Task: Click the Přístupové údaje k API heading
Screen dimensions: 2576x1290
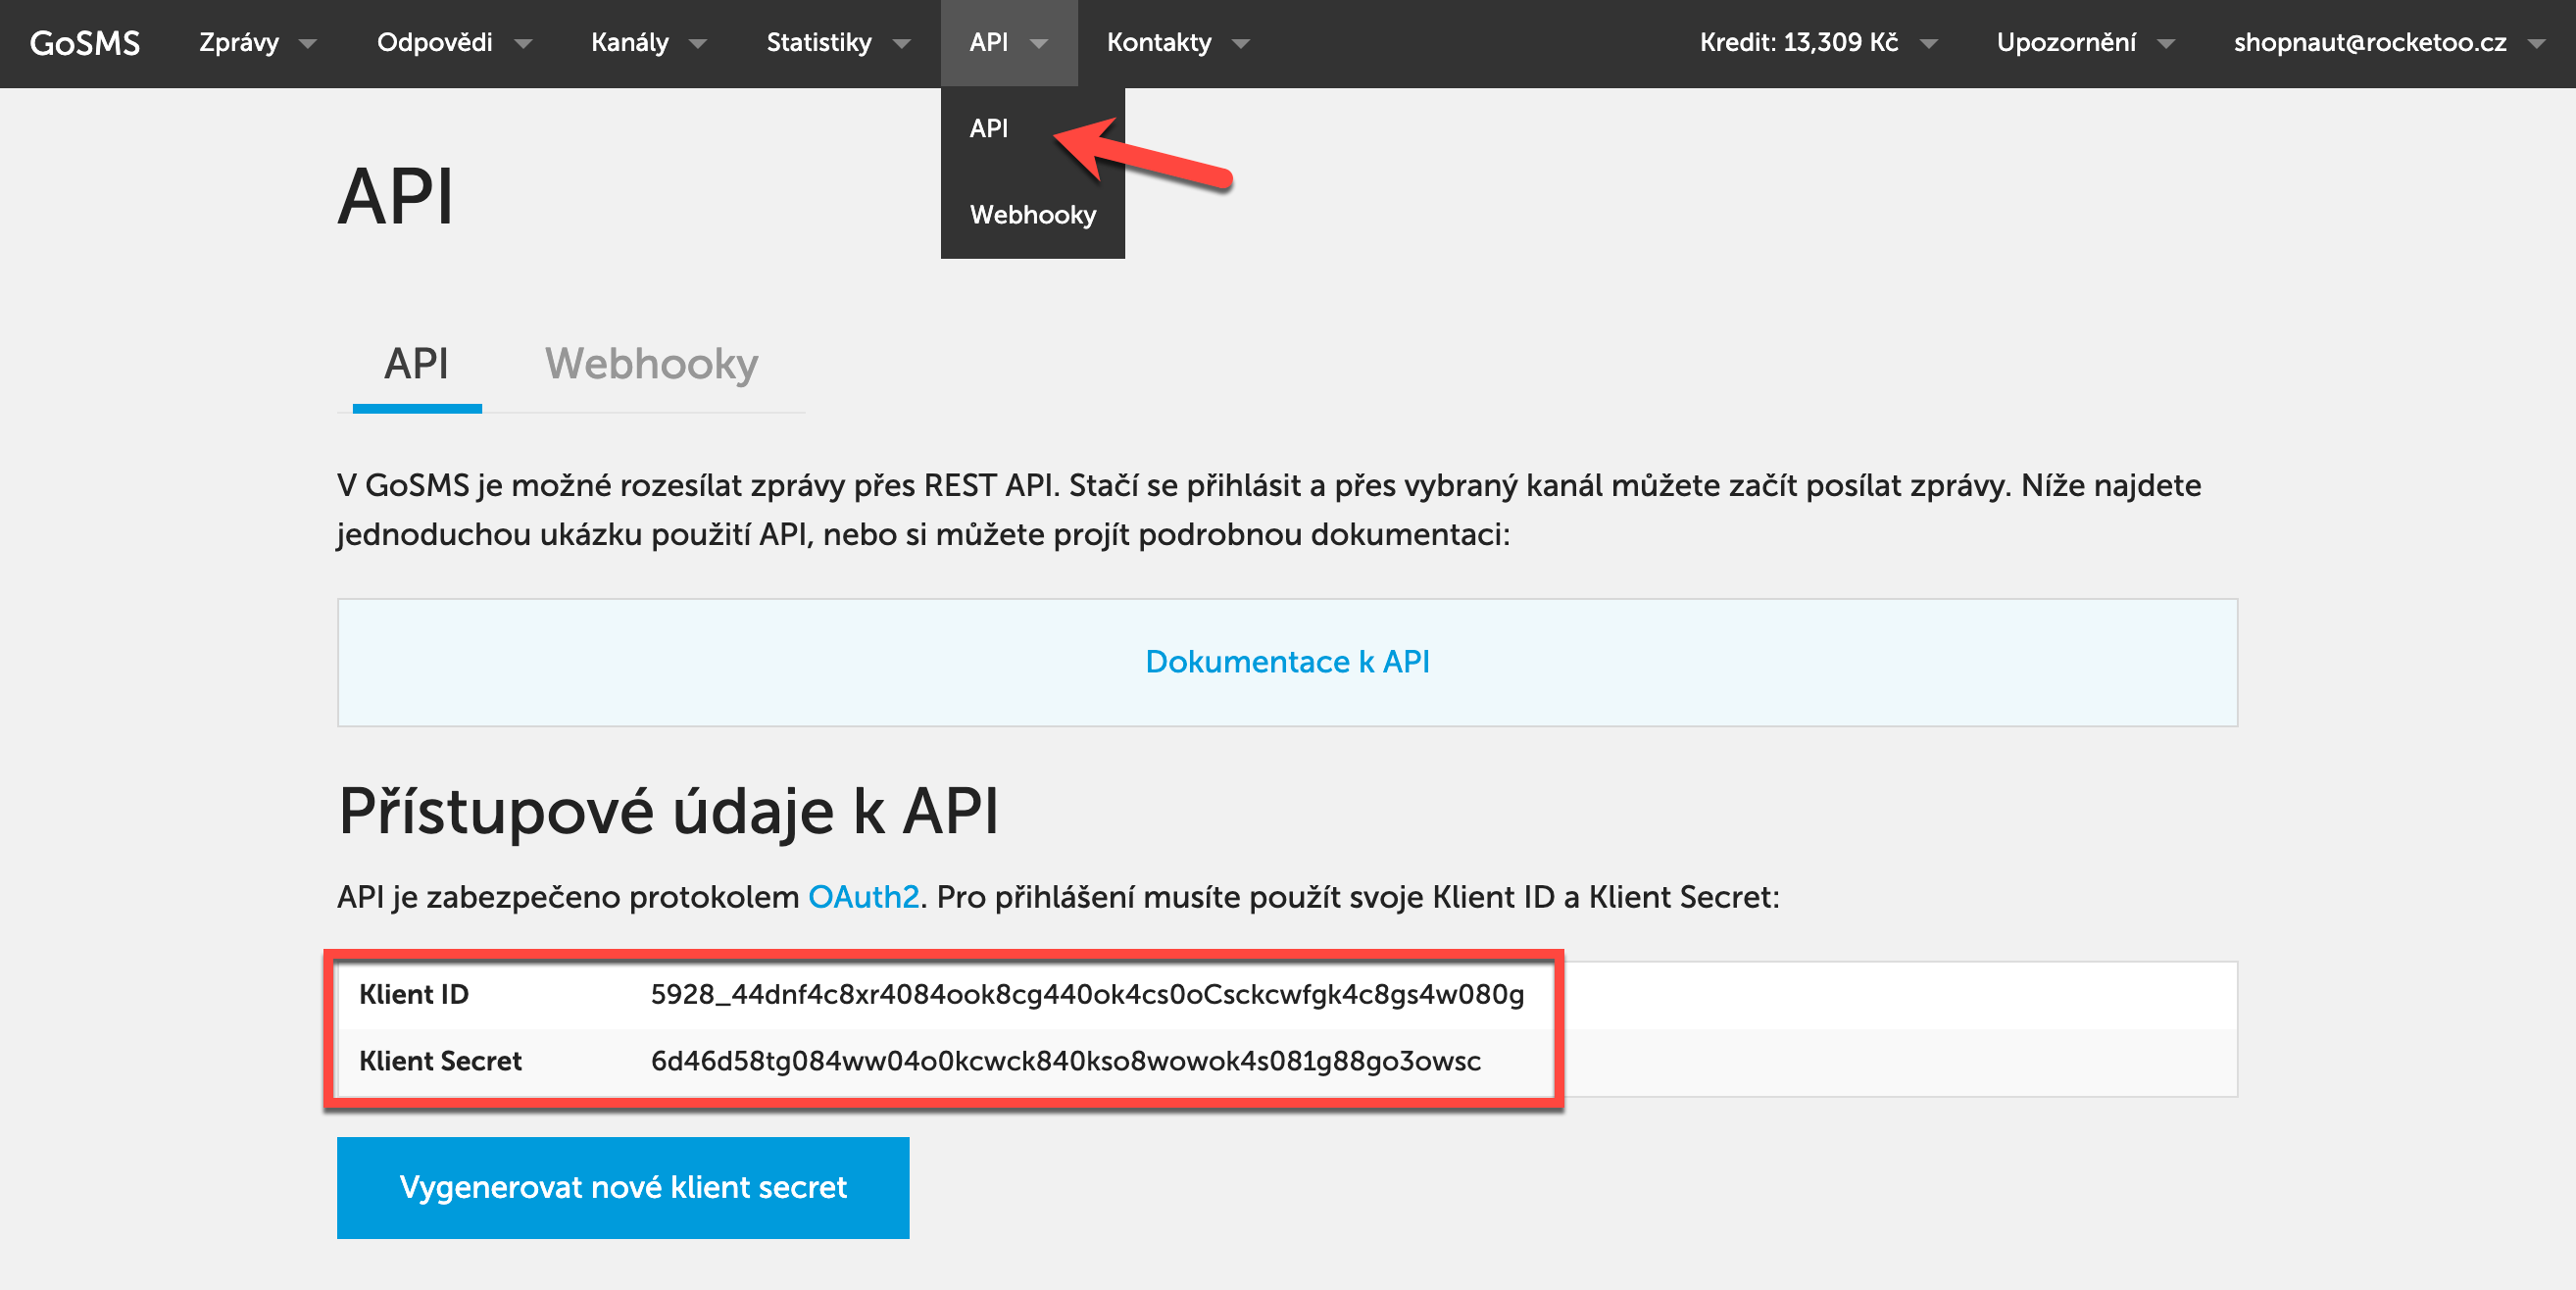Action: [668, 811]
